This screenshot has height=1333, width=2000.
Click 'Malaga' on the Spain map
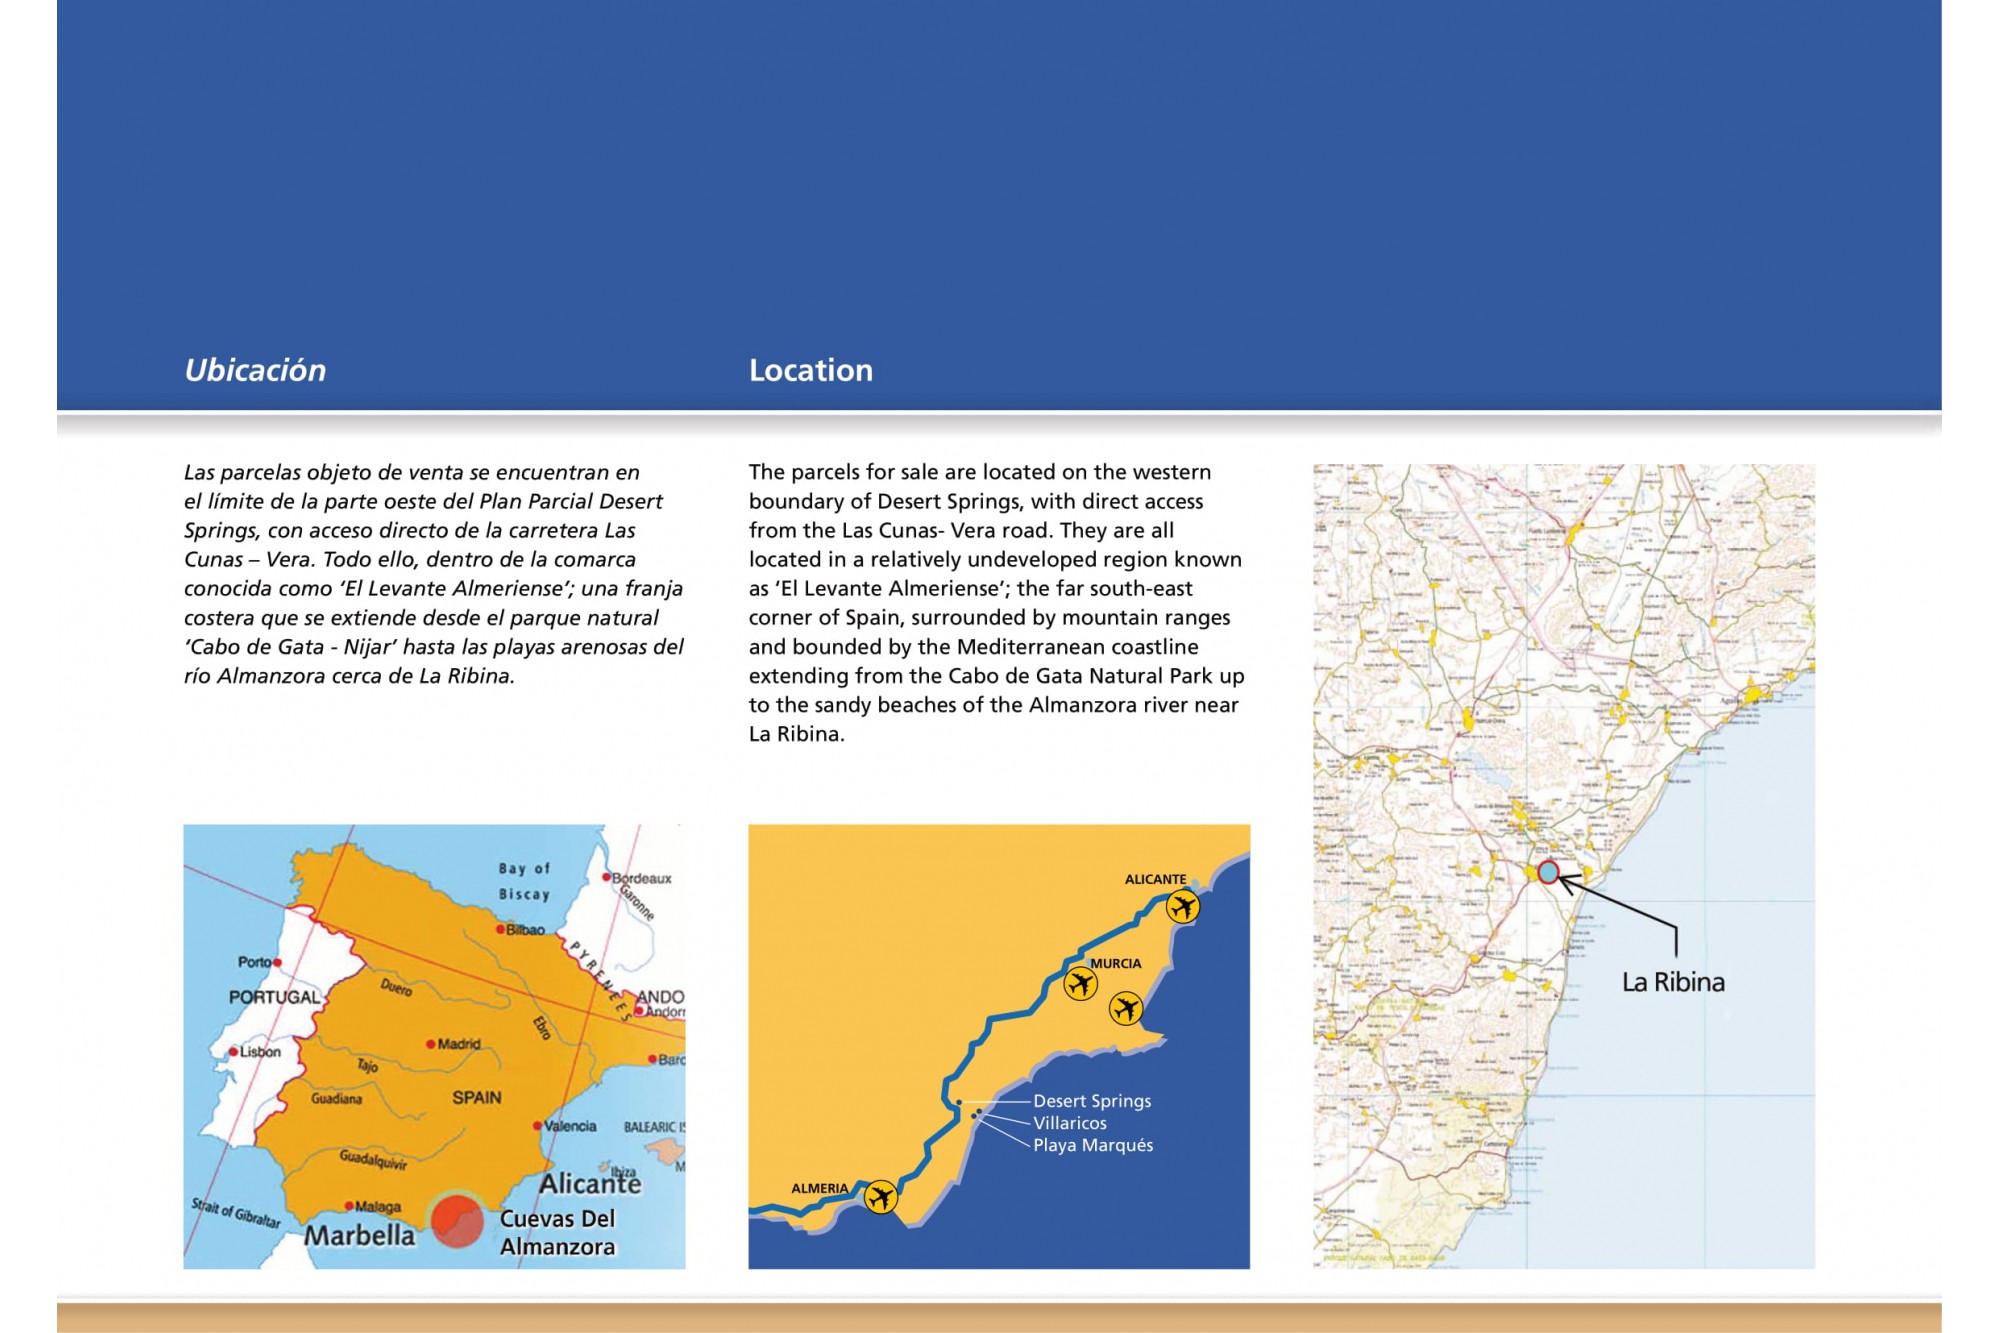point(378,1207)
